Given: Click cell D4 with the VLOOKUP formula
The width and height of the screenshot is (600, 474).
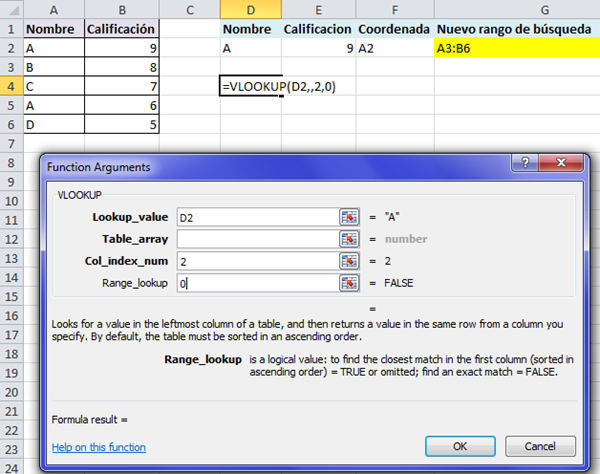Looking at the screenshot, I should click(252, 86).
